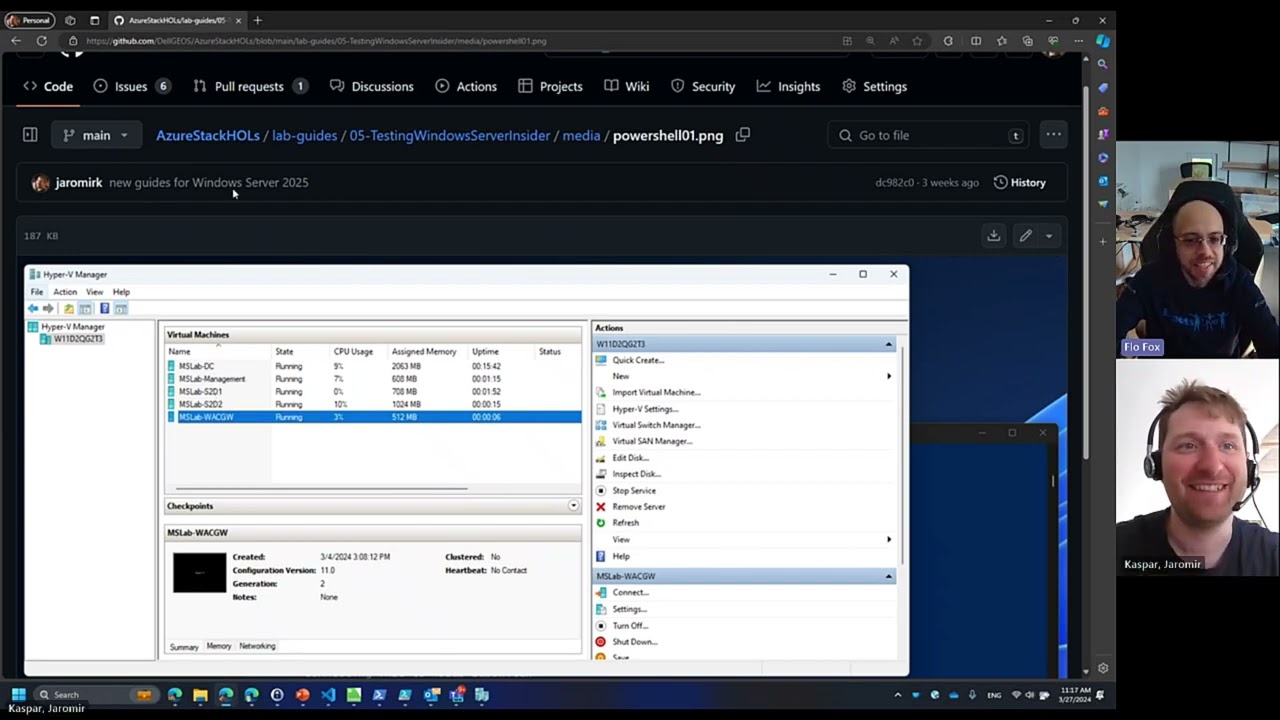Expand the edit options dropdown arrow
This screenshot has height=720, width=1280.
[x=1048, y=236]
